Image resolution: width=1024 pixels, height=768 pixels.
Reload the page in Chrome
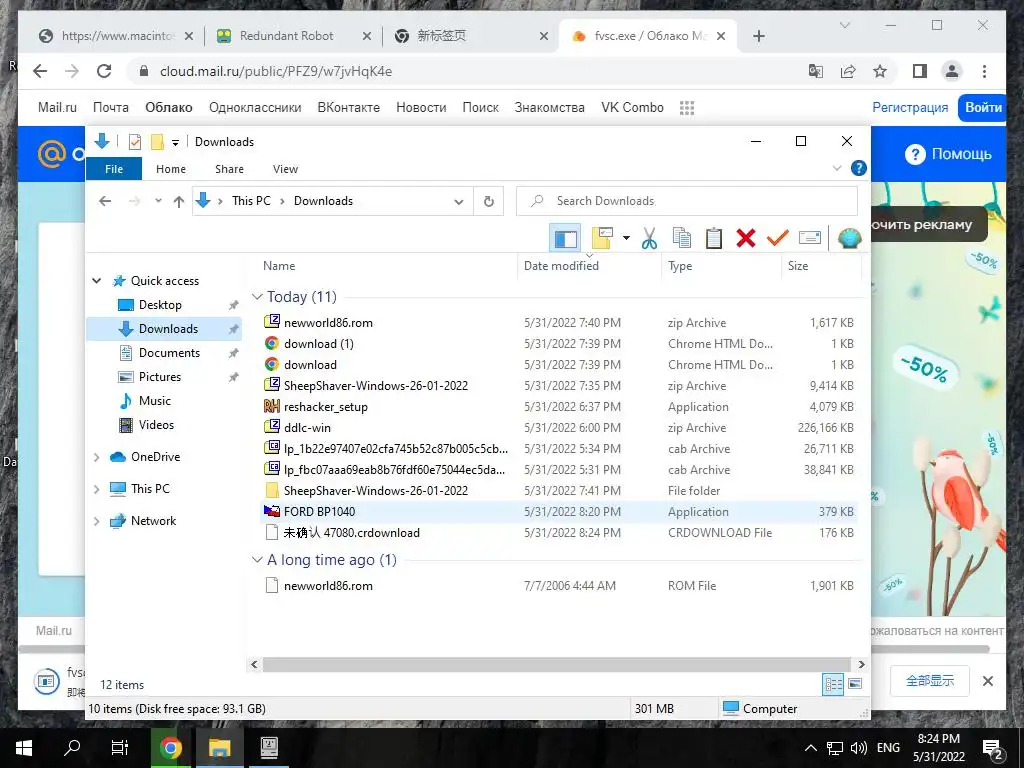coord(104,71)
